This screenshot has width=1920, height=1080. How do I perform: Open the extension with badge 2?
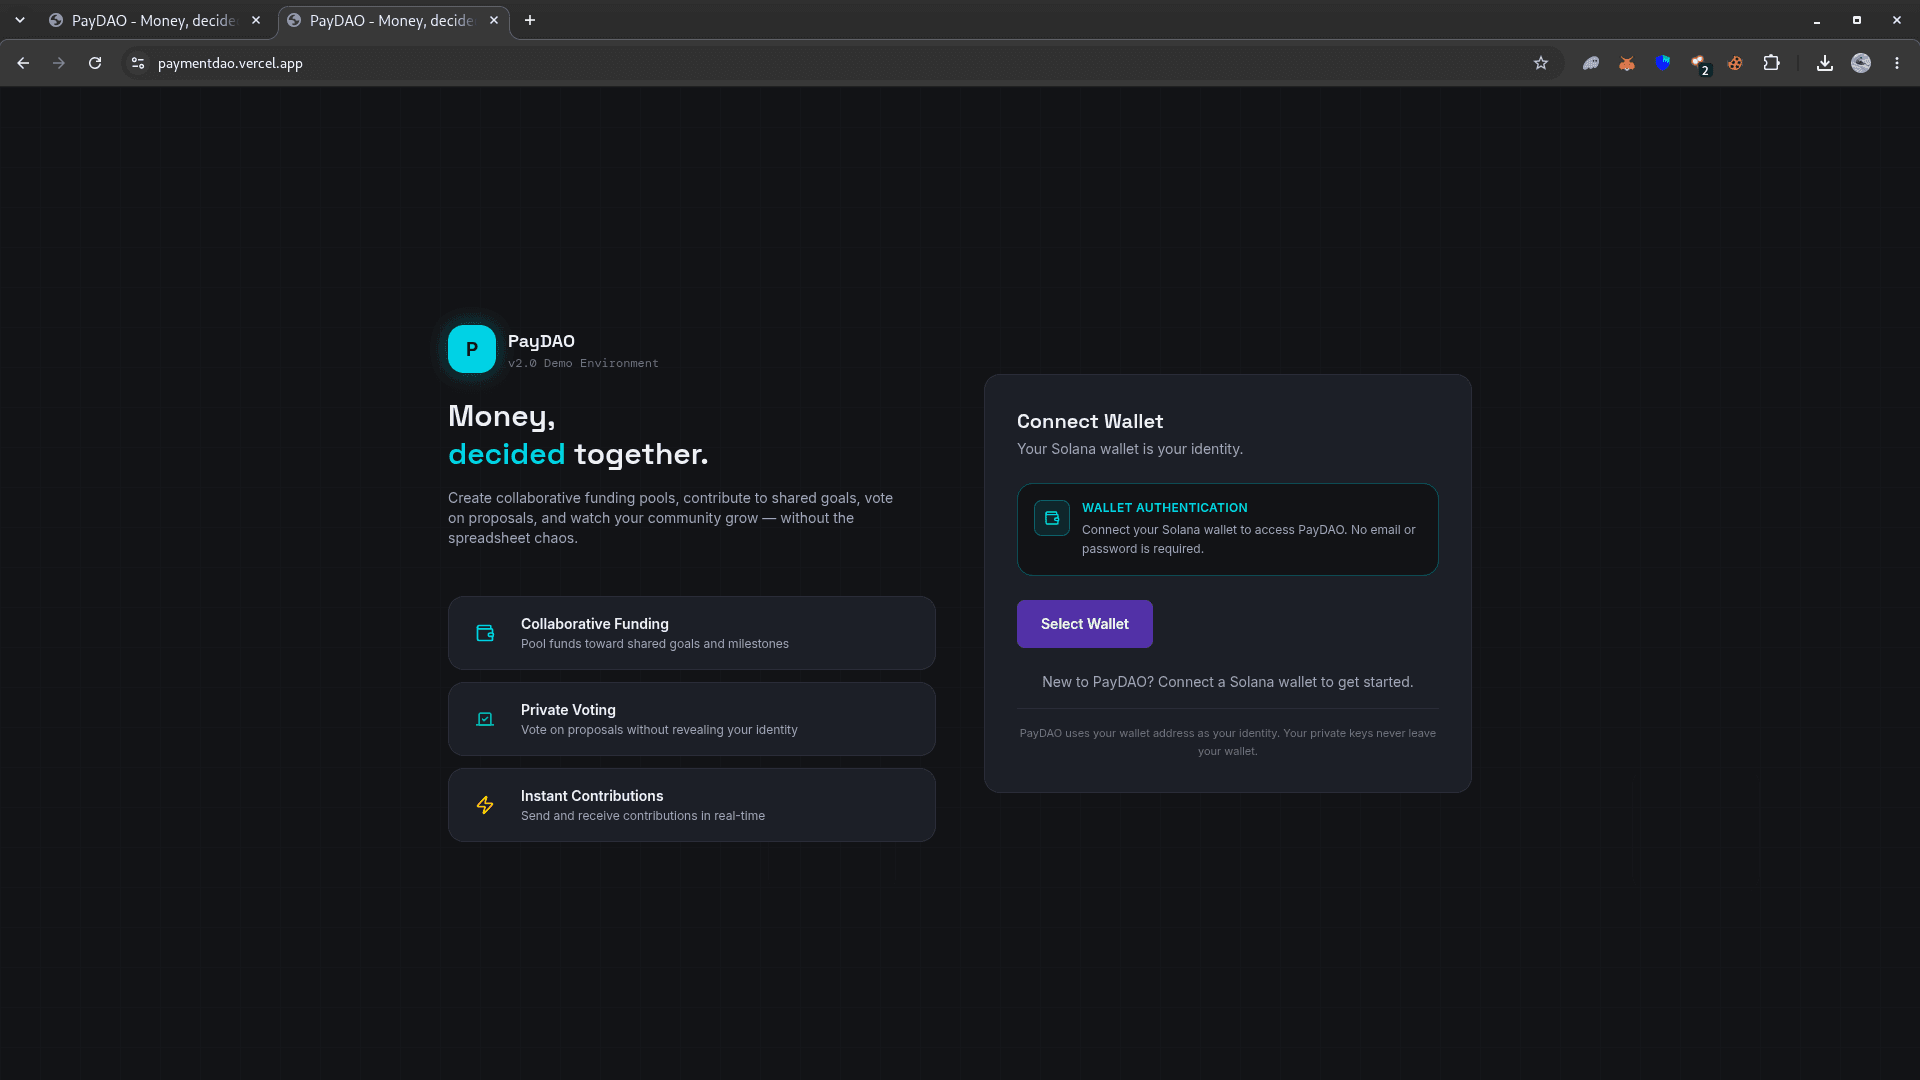point(1699,64)
